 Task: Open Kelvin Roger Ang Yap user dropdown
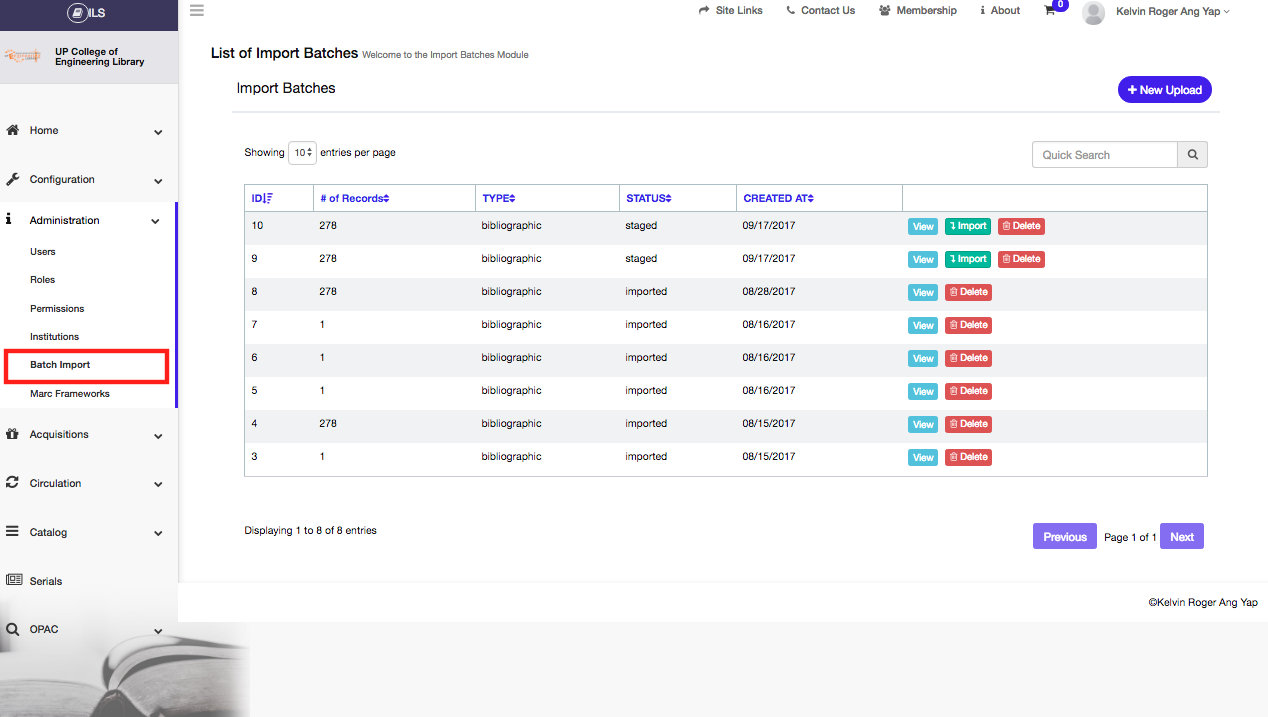[1172, 11]
